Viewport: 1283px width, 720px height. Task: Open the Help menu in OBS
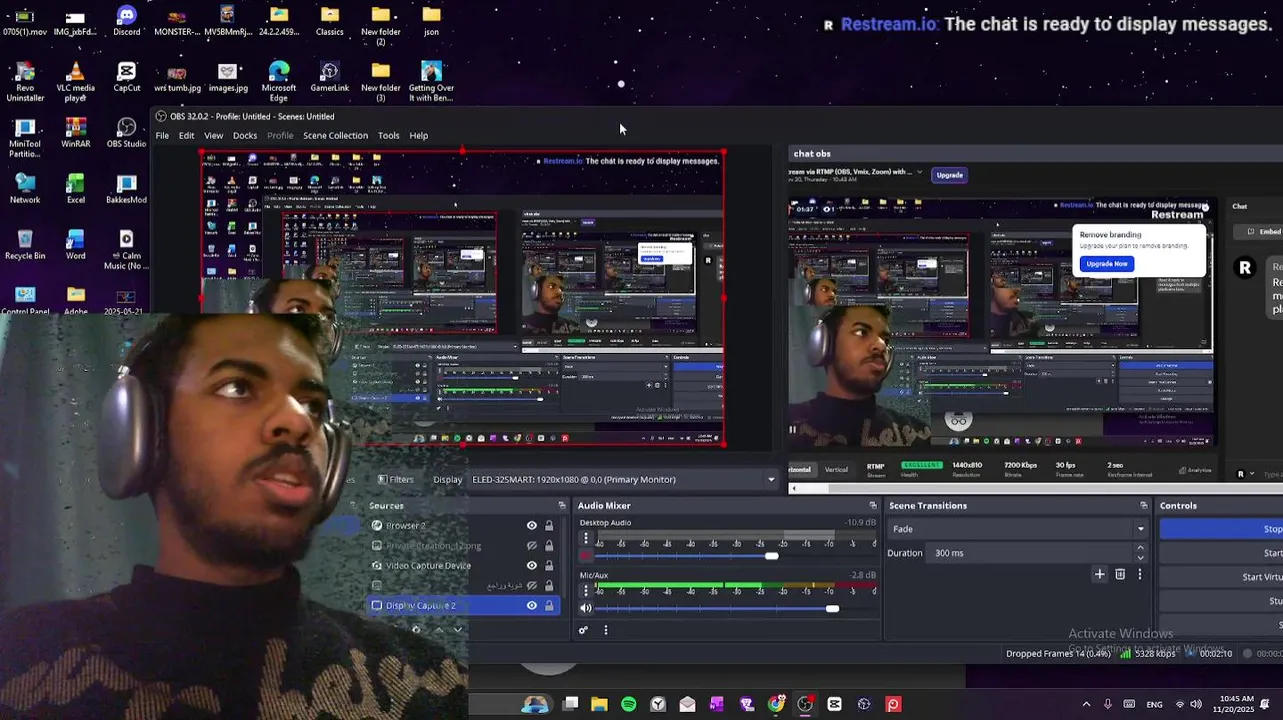(418, 136)
